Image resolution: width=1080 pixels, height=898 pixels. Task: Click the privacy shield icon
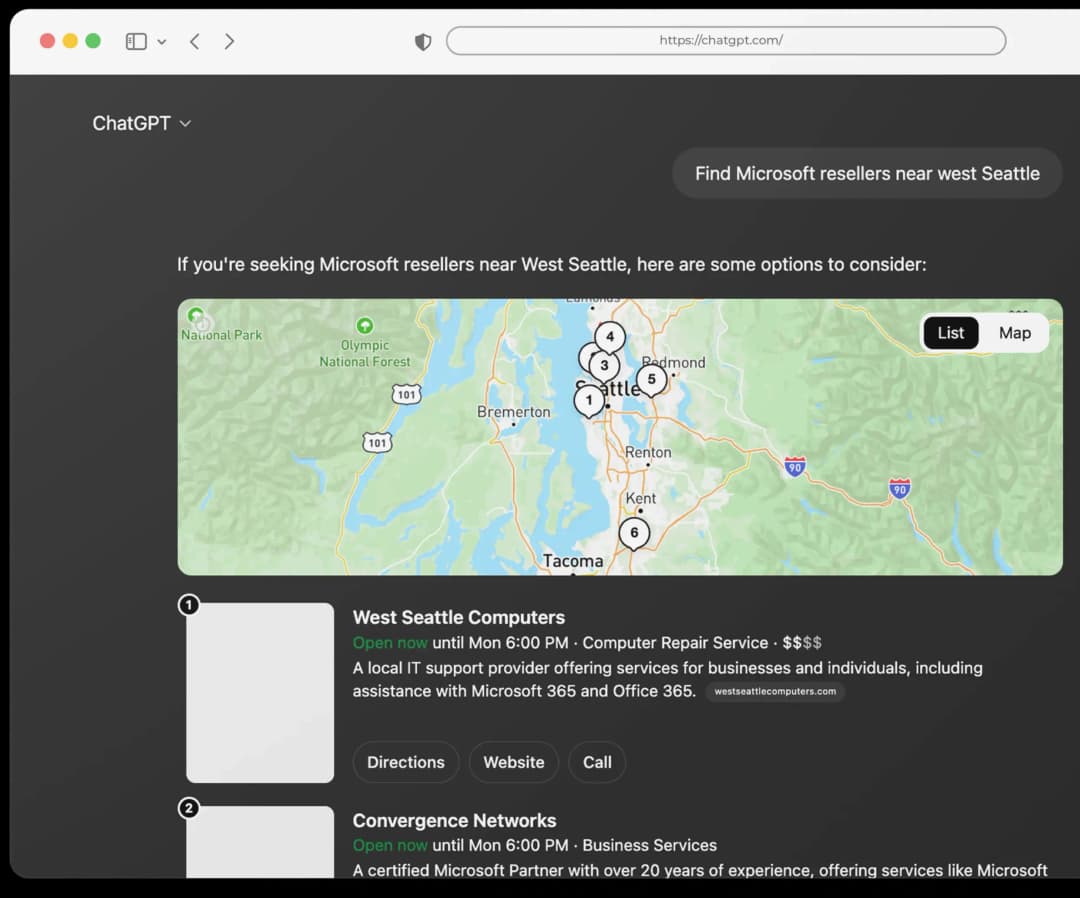click(423, 41)
